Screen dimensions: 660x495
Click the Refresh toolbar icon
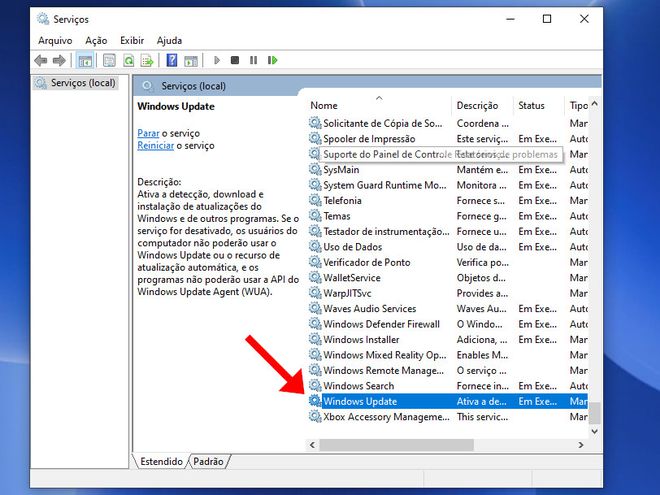click(x=128, y=61)
